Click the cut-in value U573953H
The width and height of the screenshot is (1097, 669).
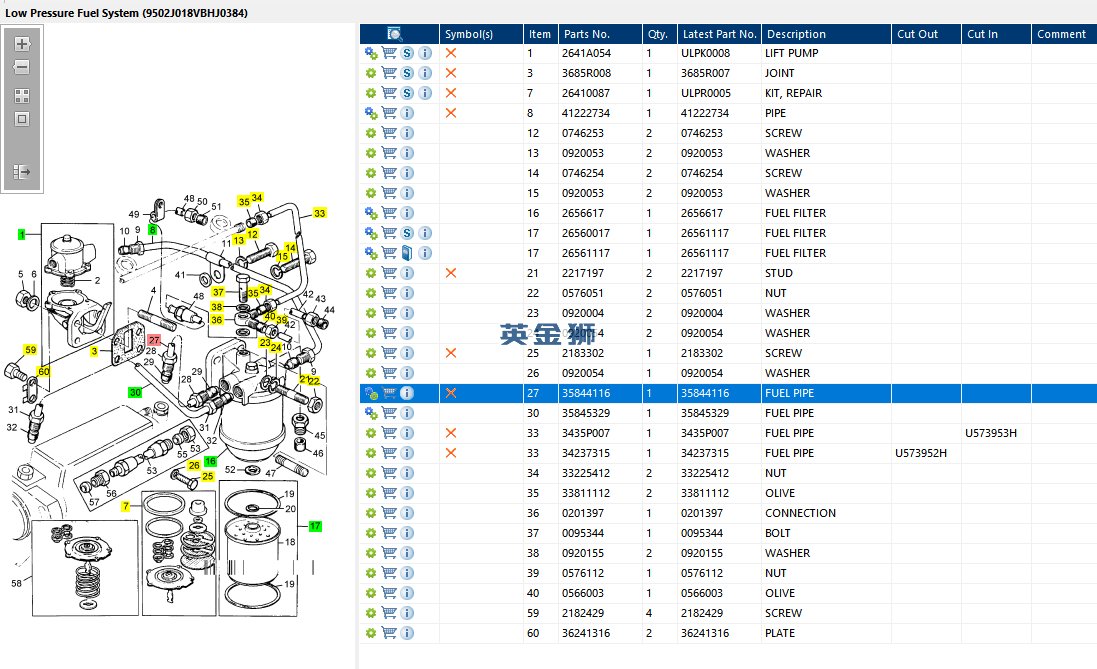click(991, 433)
